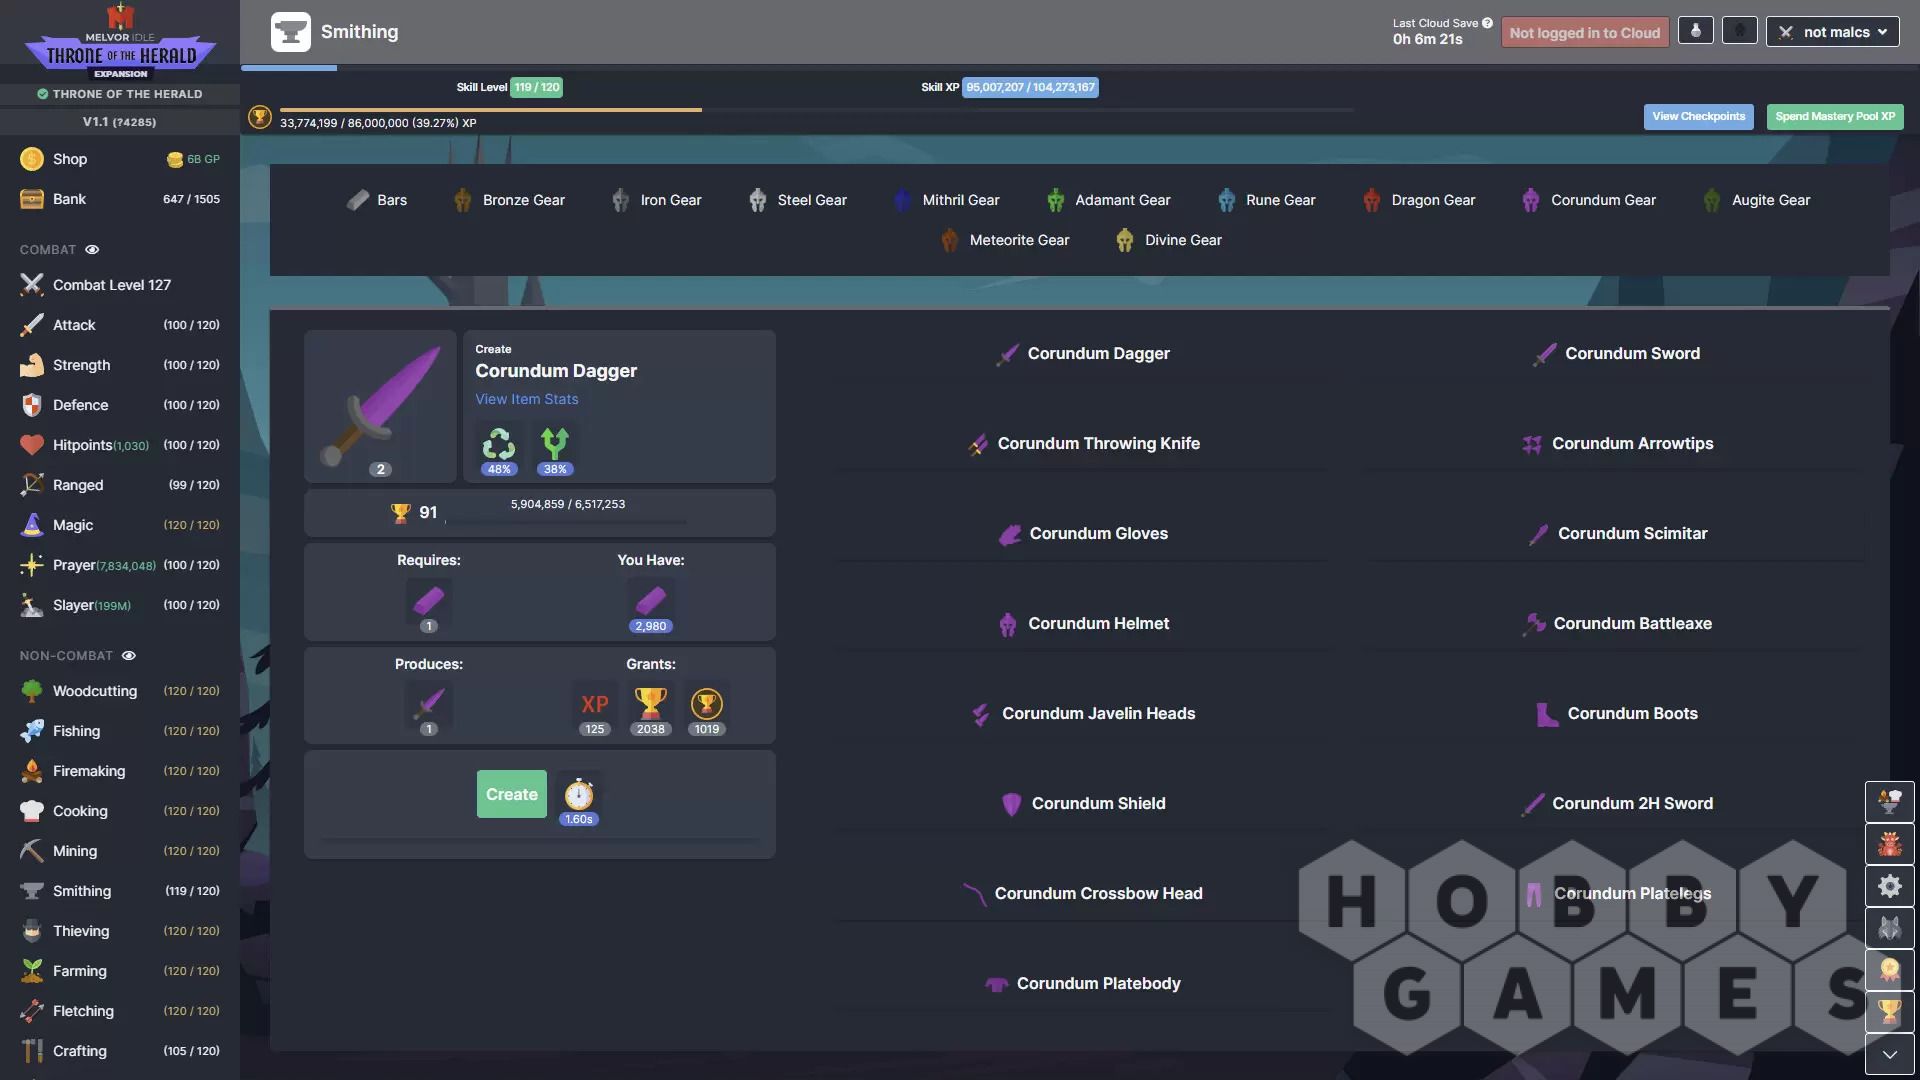This screenshot has width=1920, height=1080.
Task: Click the mastery pool trophy toggle icon
Action: pos(259,117)
